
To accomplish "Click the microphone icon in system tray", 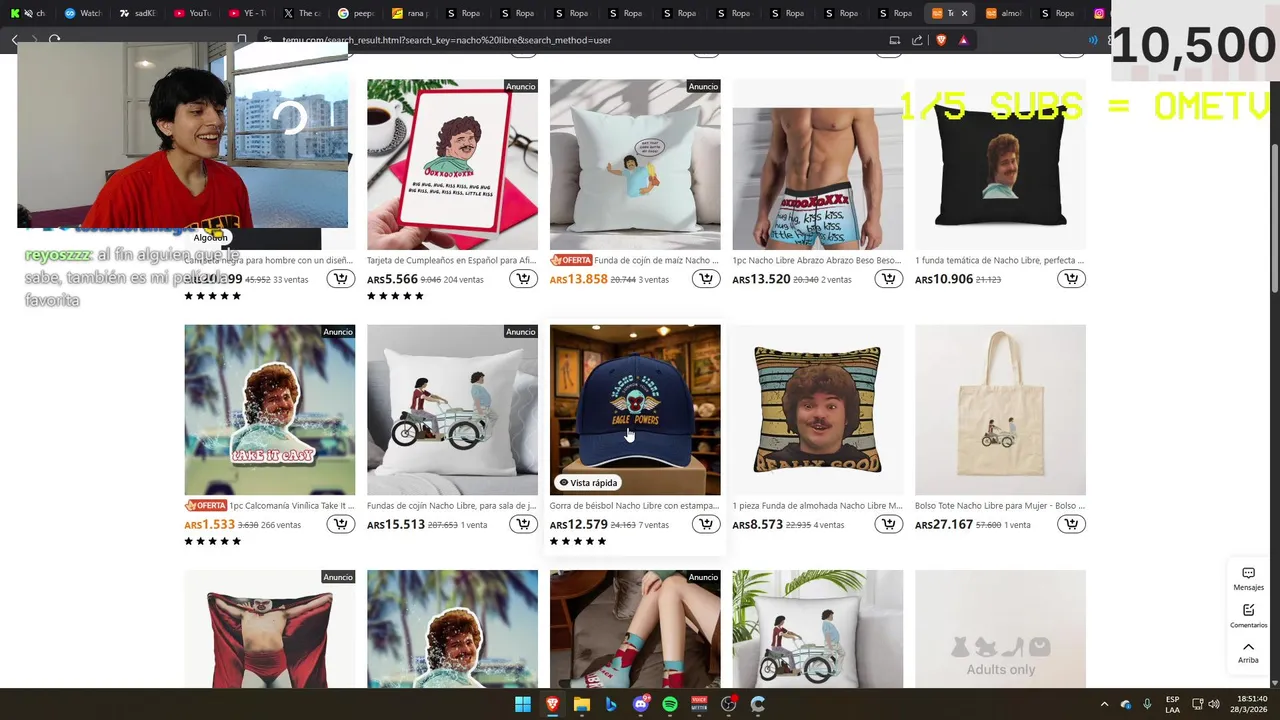I will click(x=1147, y=704).
